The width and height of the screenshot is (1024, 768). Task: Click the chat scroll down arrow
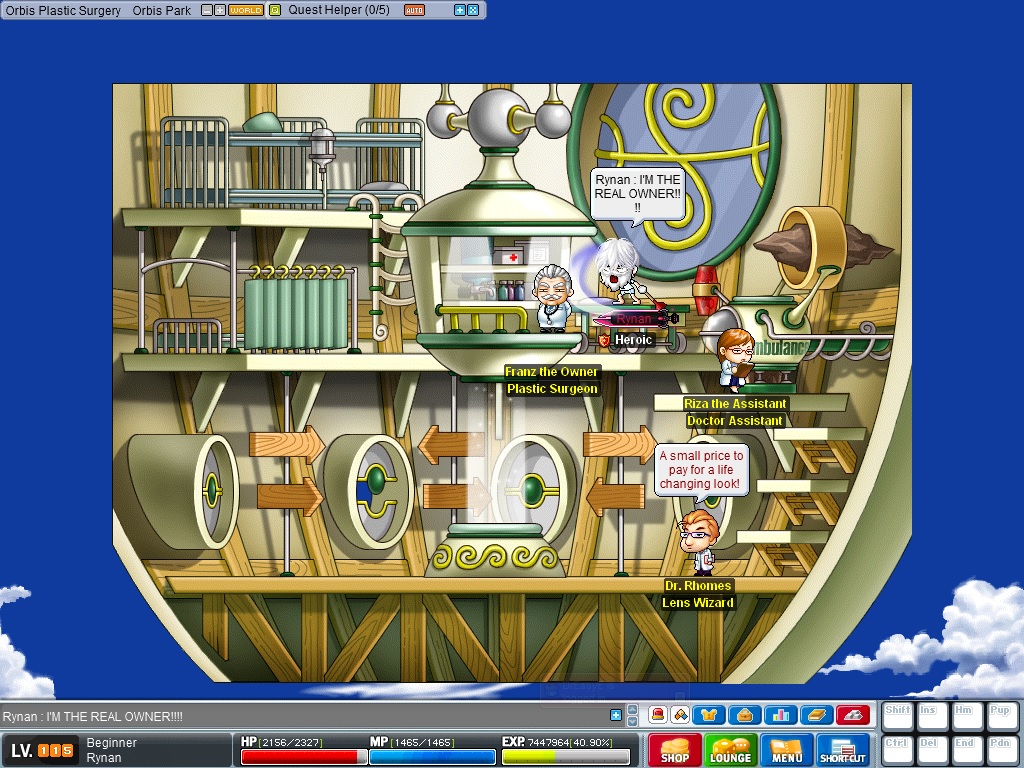tap(632, 721)
